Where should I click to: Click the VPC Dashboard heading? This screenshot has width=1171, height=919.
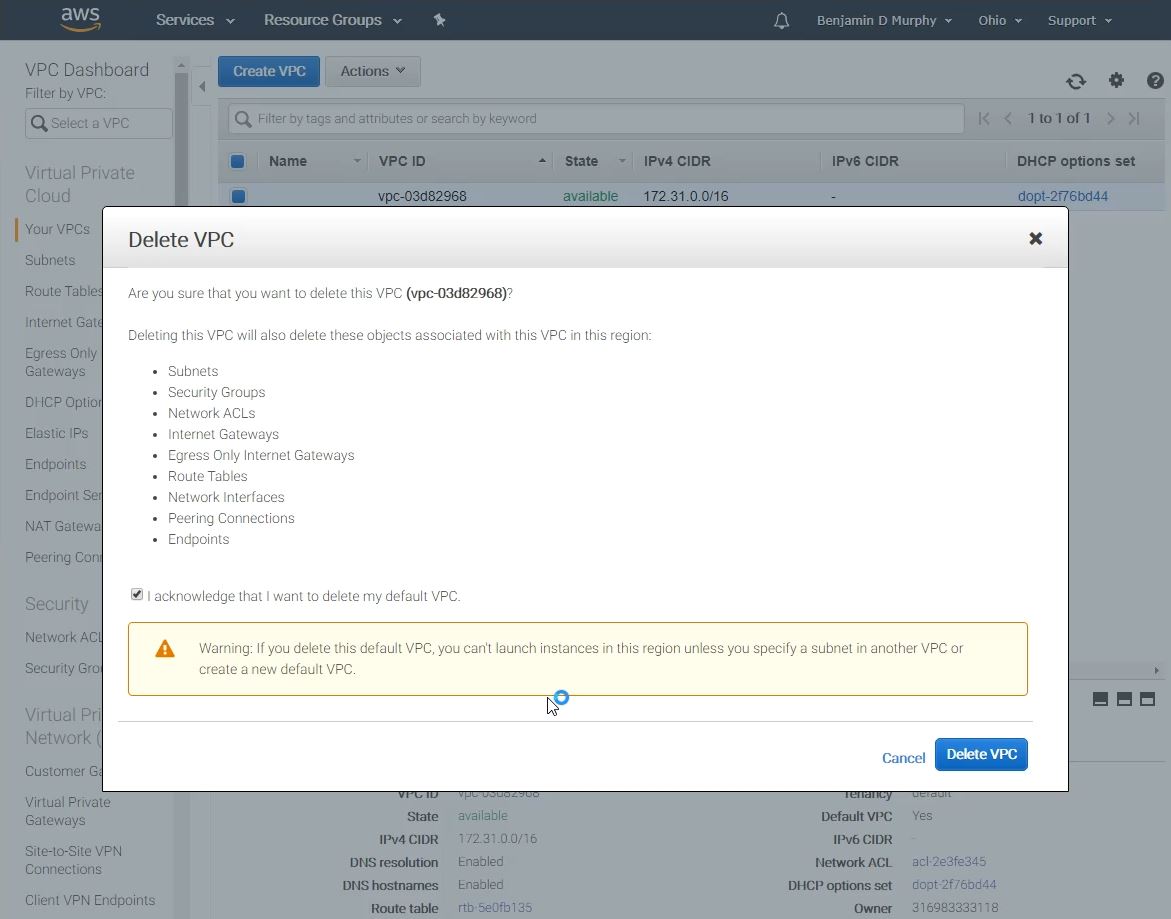coord(87,69)
